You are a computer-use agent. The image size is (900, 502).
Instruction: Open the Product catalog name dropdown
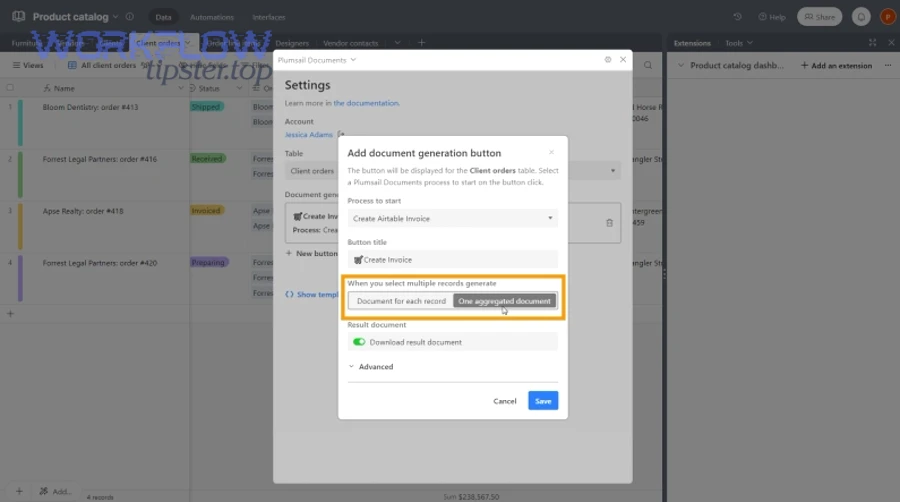(x=115, y=17)
